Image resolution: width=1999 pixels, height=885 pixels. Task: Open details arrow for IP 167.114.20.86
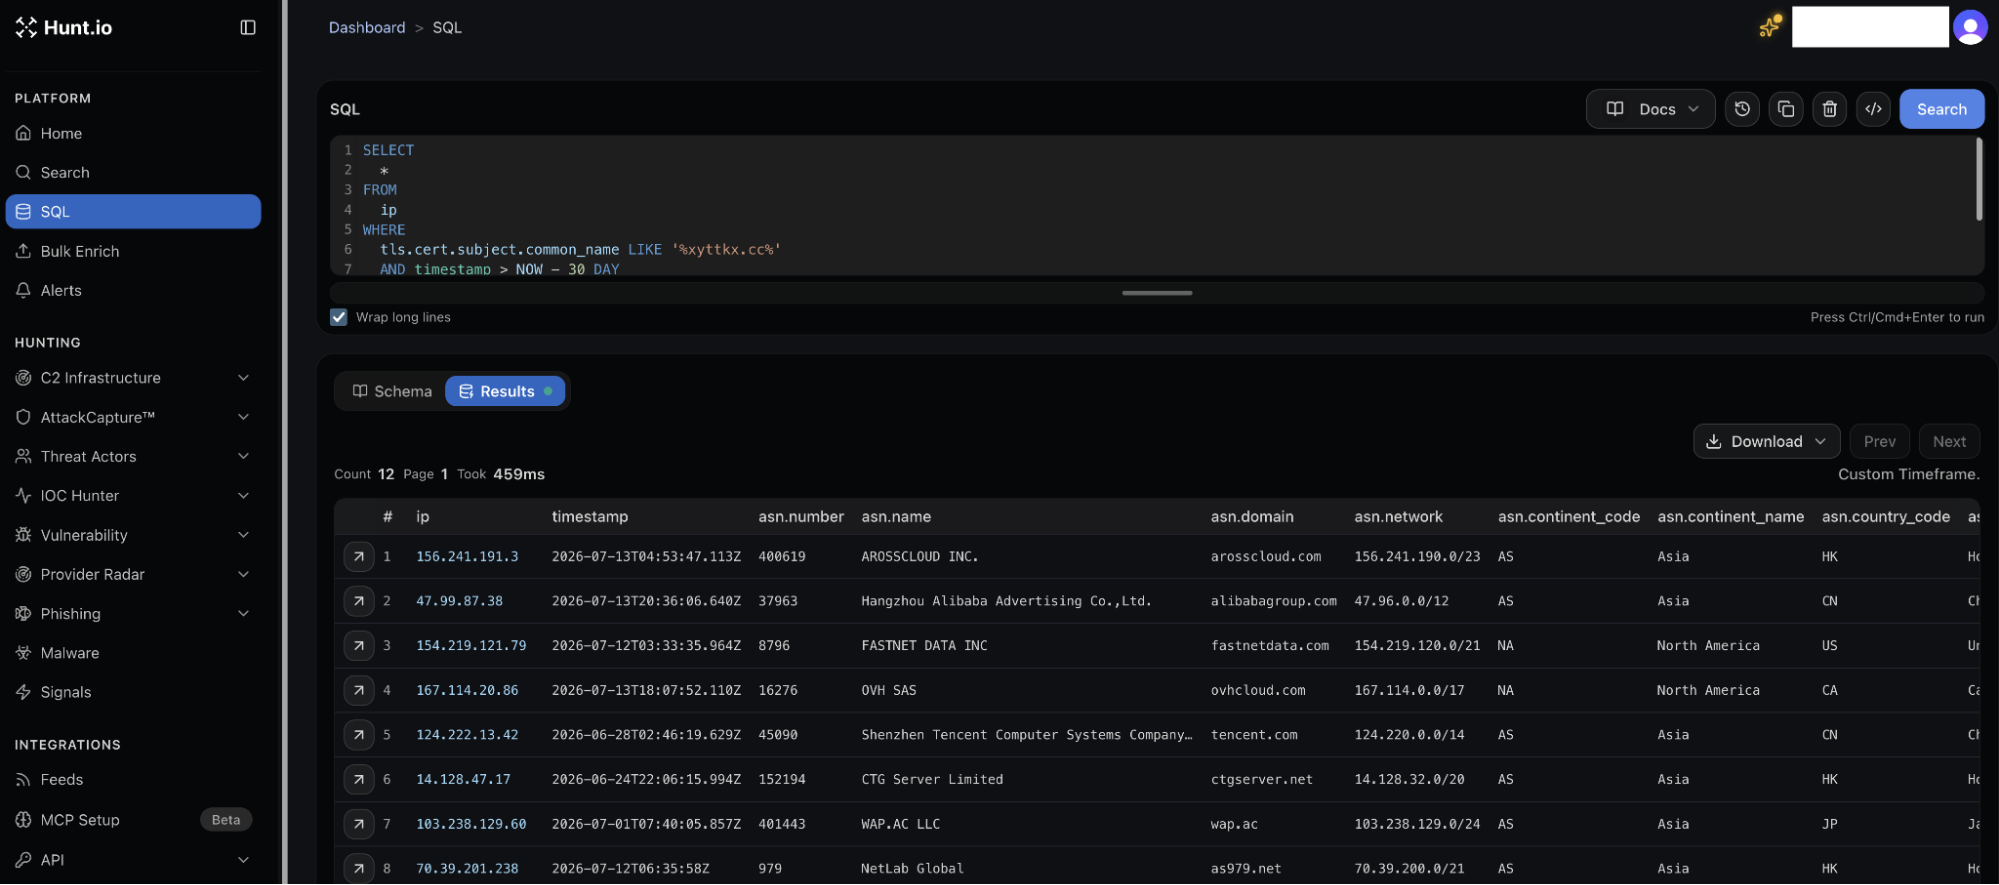click(359, 690)
